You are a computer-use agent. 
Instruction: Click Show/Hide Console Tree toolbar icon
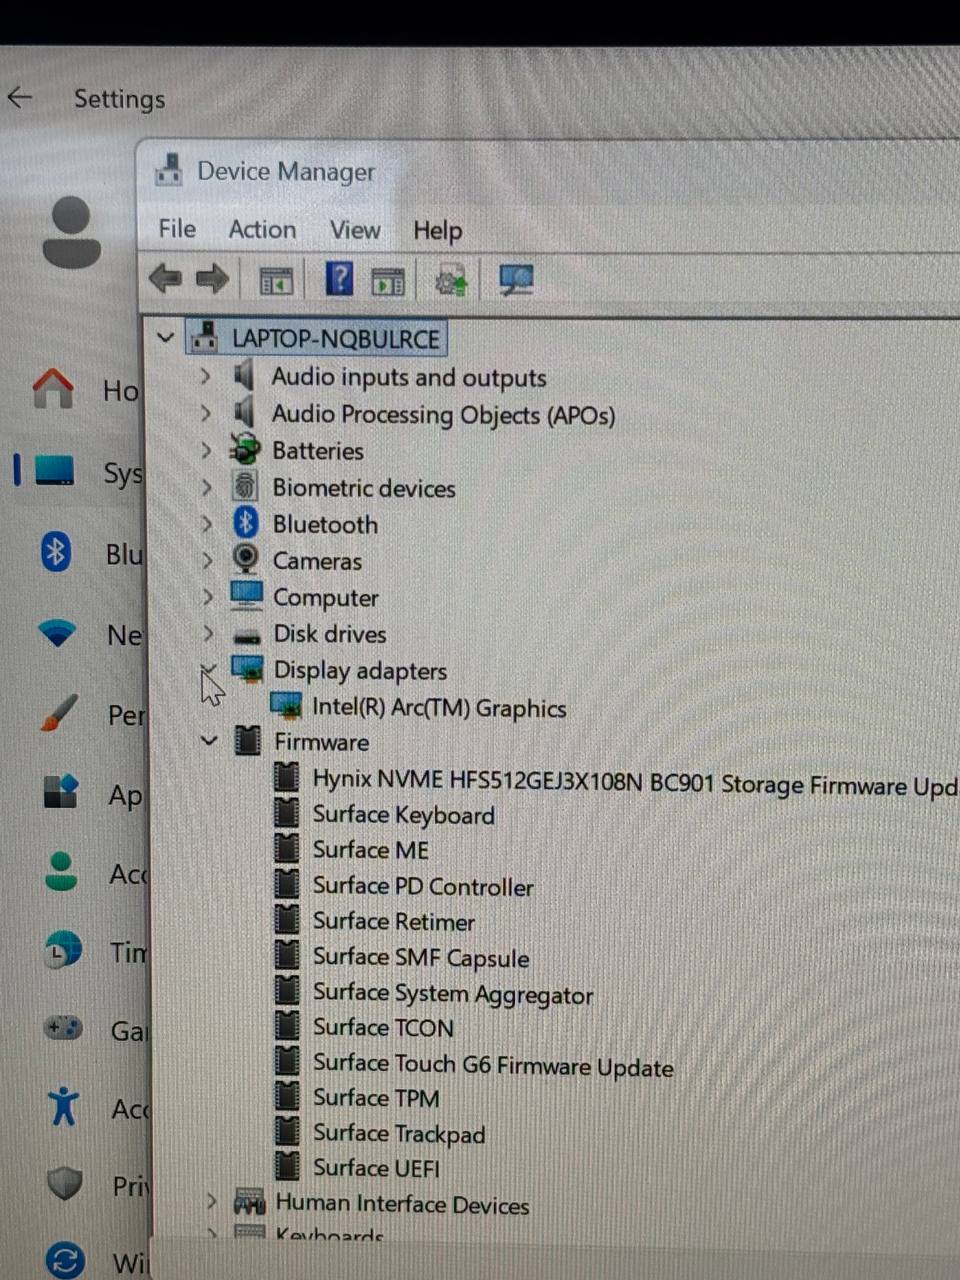pyautogui.click(x=276, y=281)
